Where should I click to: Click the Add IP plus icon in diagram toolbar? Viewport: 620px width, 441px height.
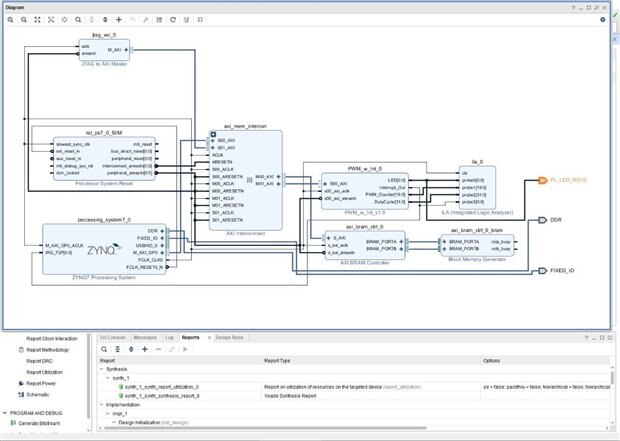click(x=119, y=19)
